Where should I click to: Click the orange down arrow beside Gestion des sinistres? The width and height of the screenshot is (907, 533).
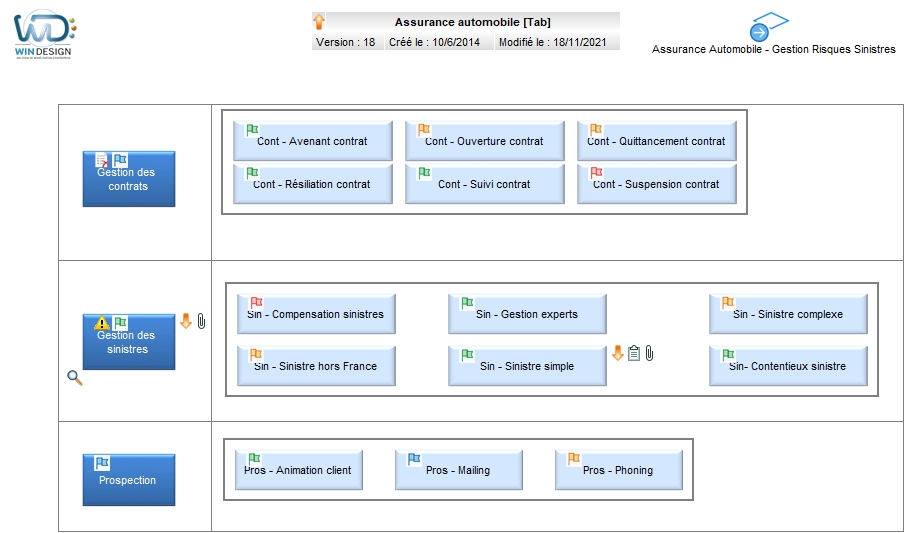[186, 321]
